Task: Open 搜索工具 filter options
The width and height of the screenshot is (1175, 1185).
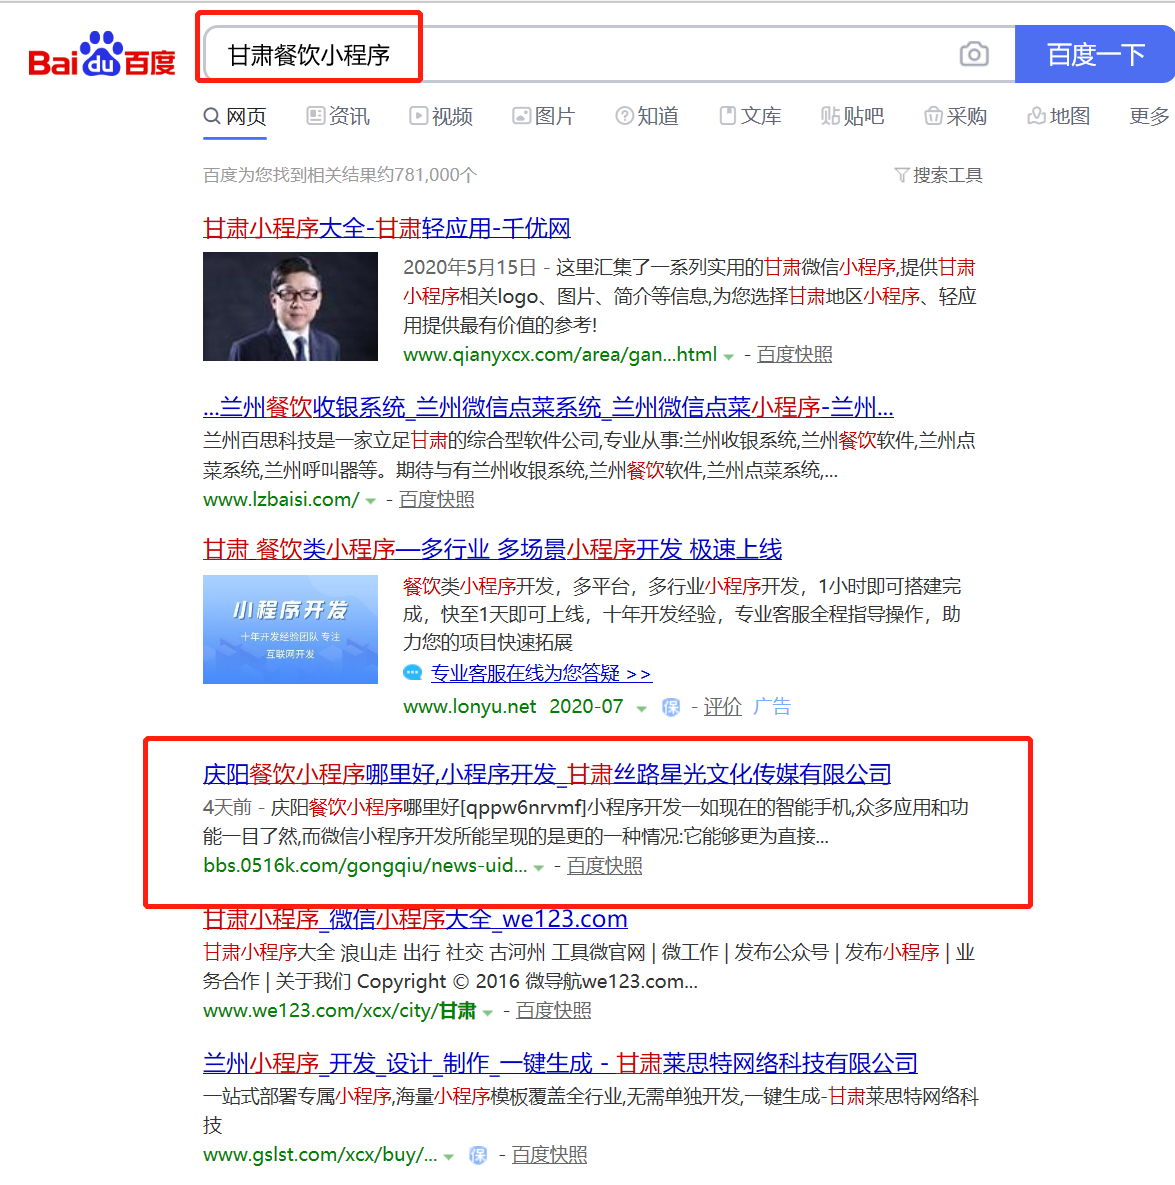Action: click(x=938, y=175)
